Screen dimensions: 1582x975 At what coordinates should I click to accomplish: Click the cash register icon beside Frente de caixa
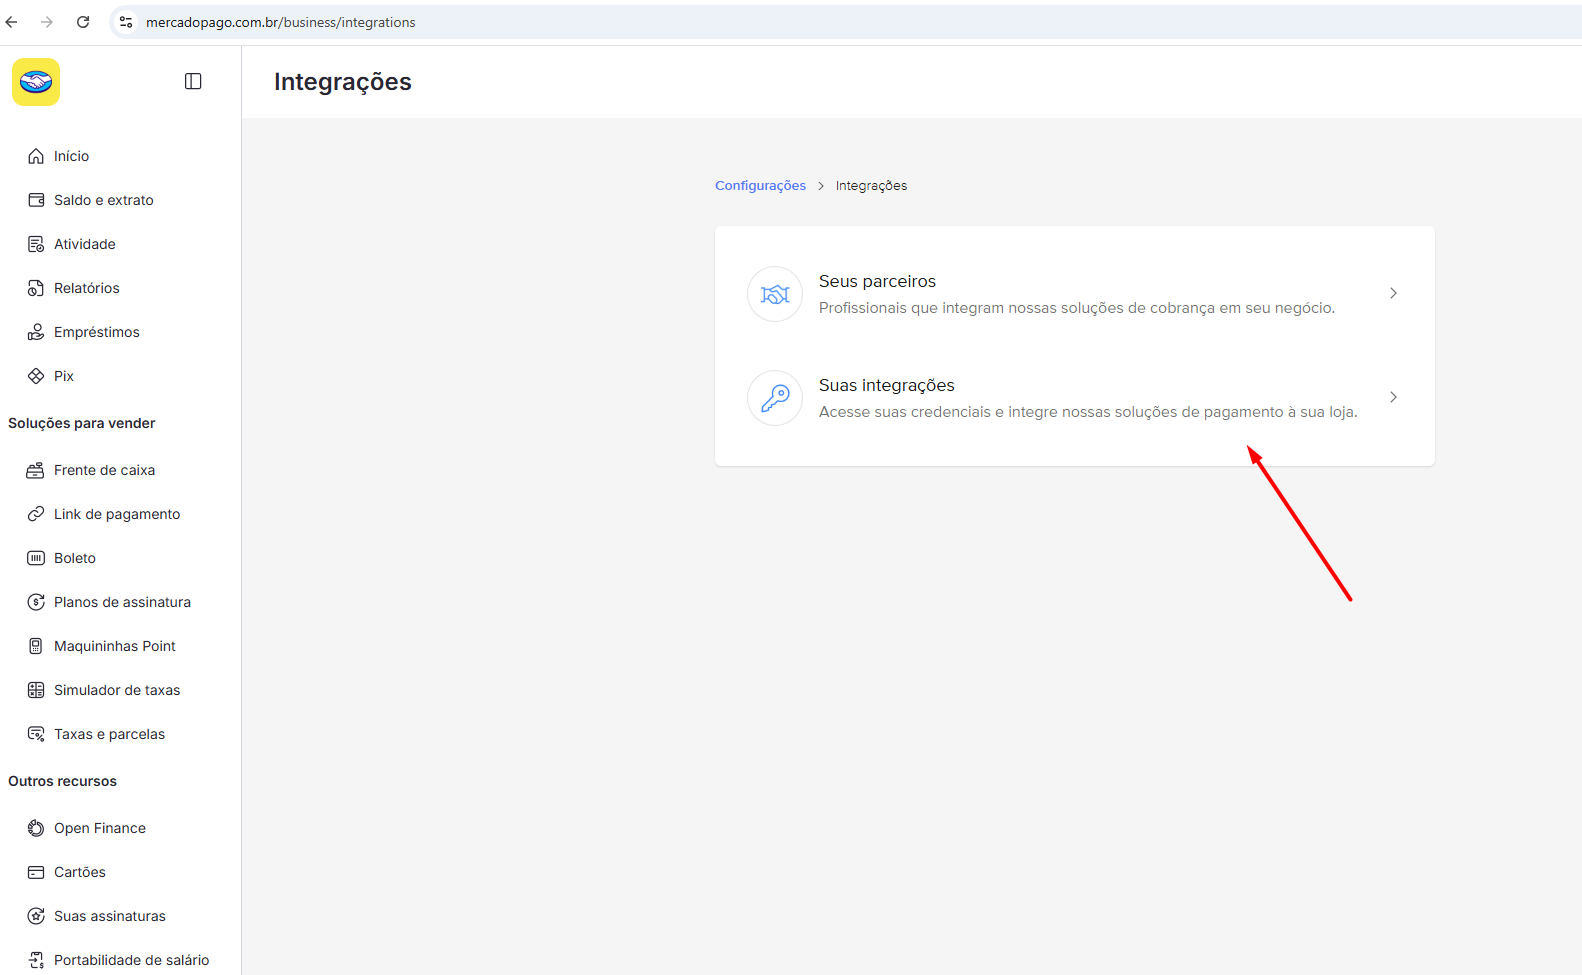(36, 470)
